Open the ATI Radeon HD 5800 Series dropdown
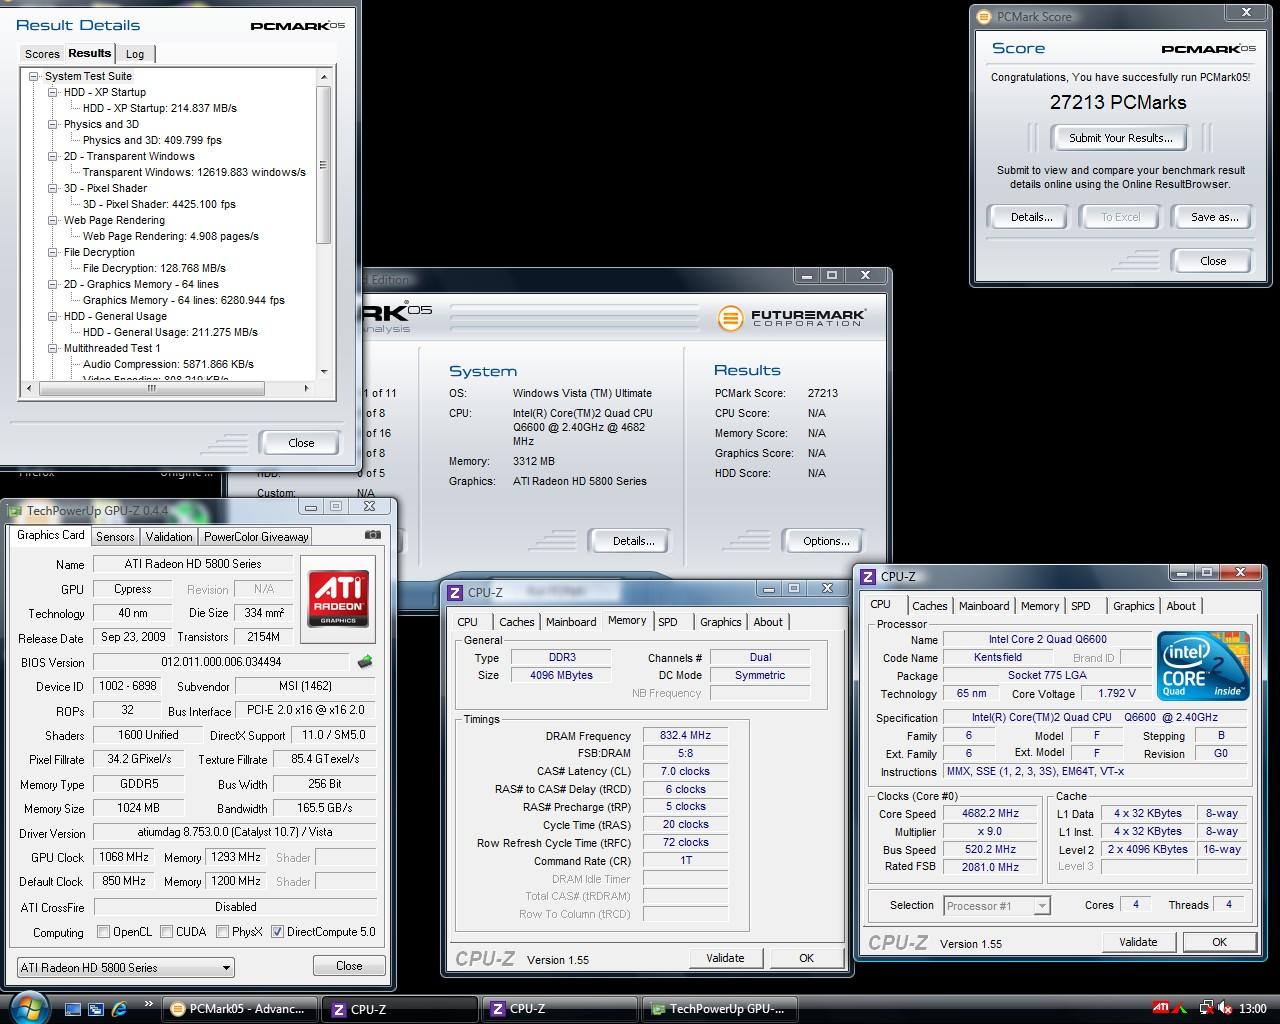This screenshot has width=1280, height=1024. [125, 967]
